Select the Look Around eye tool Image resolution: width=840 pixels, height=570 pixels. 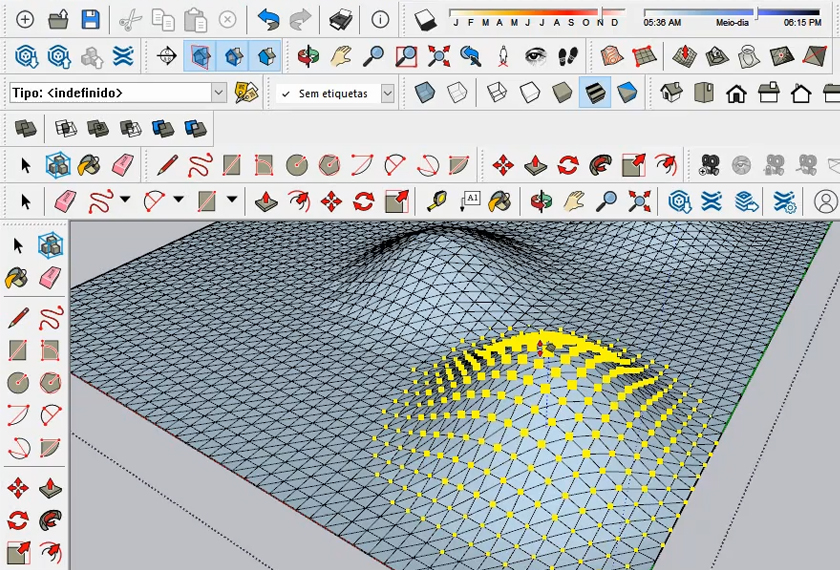point(536,56)
